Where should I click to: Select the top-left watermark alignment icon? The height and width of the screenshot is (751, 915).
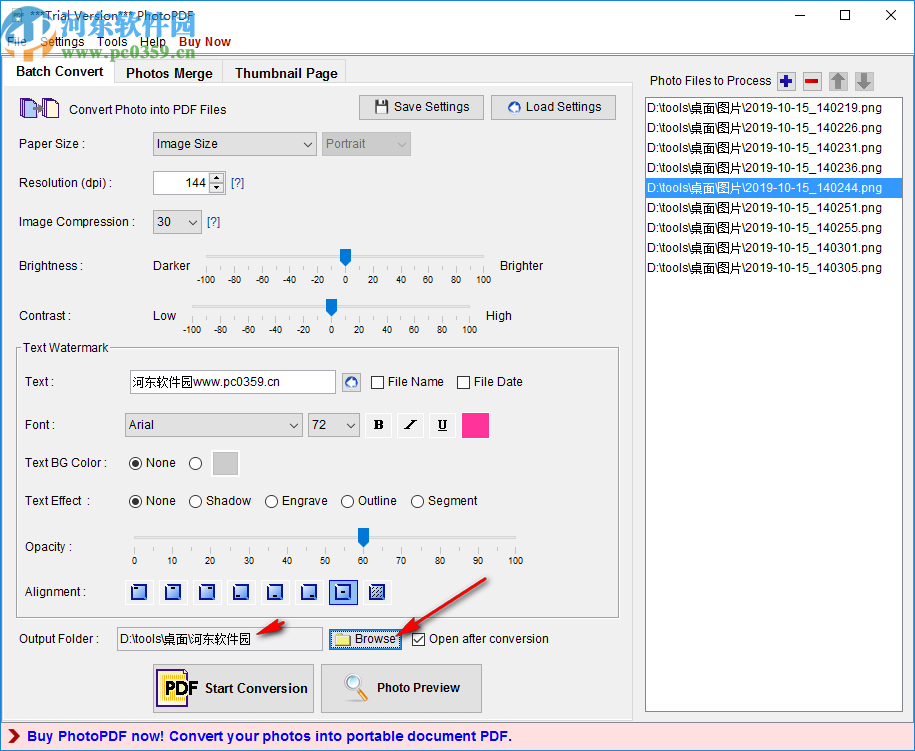click(x=138, y=592)
